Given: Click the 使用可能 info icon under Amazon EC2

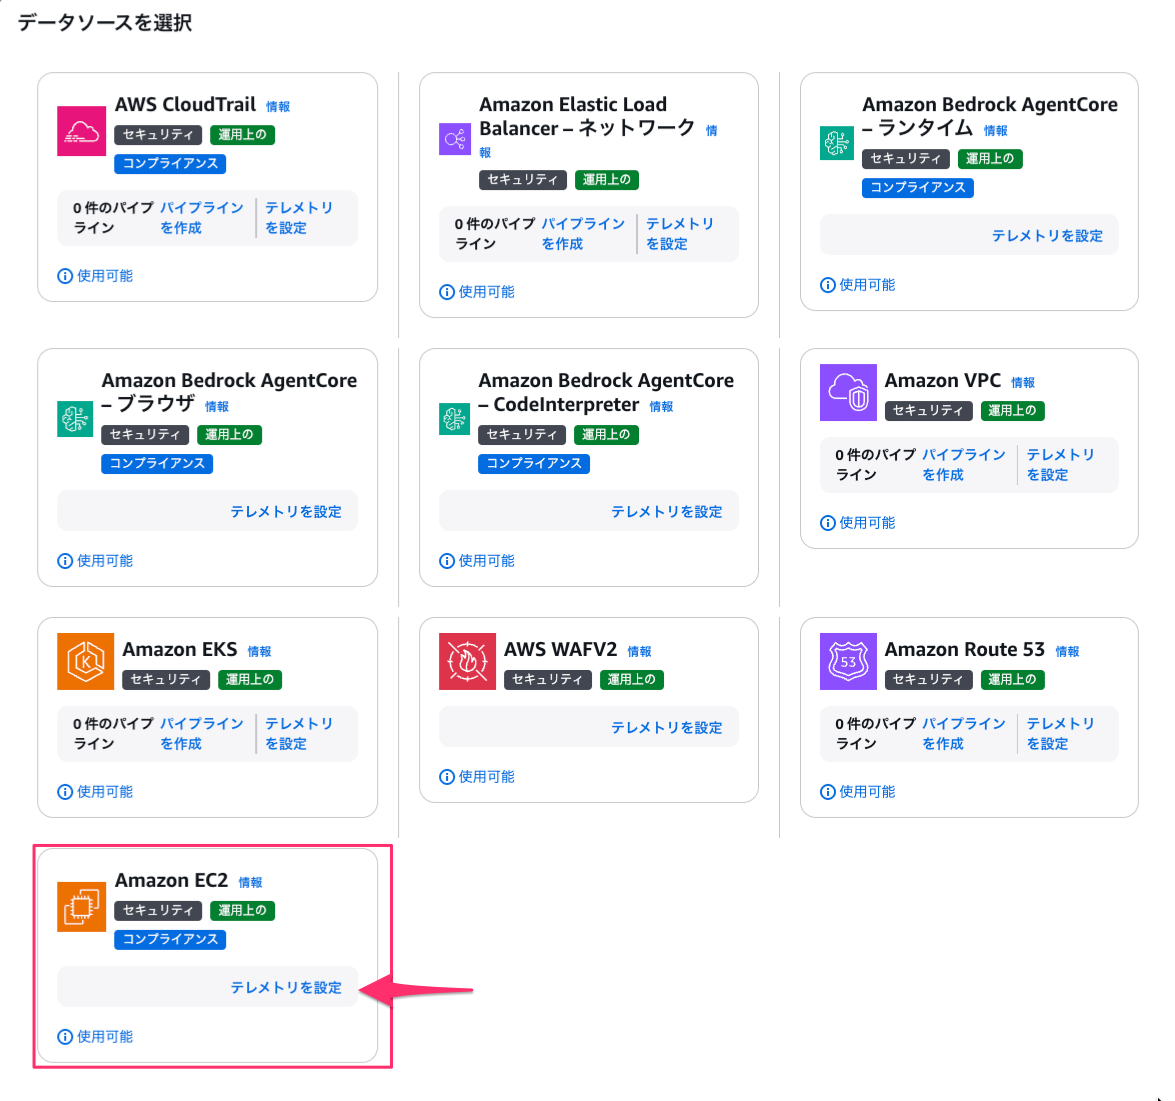Looking at the screenshot, I should point(65,1037).
